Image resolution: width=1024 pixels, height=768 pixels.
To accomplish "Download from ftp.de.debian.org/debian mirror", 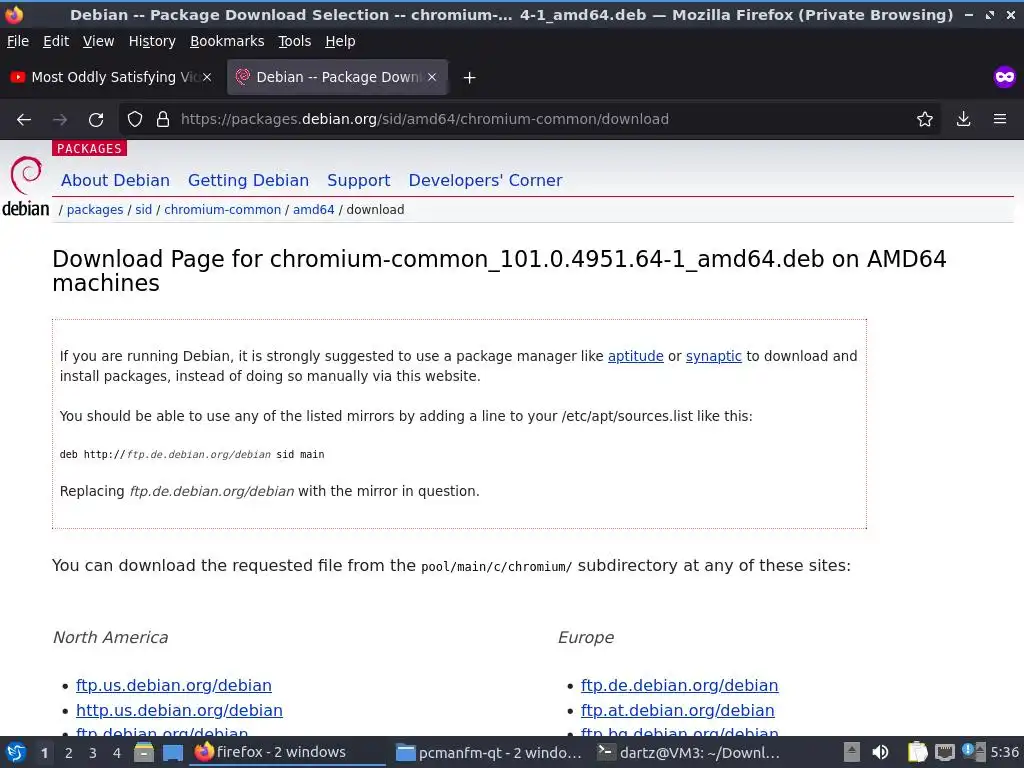I will (x=679, y=685).
